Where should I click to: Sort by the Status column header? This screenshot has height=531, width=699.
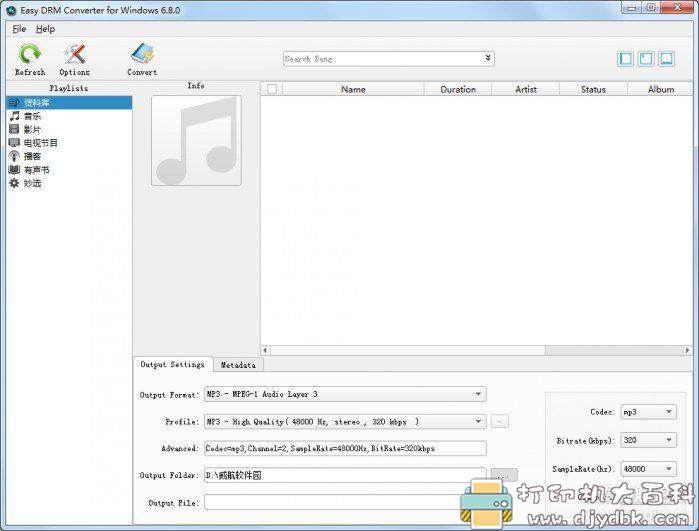pos(593,89)
